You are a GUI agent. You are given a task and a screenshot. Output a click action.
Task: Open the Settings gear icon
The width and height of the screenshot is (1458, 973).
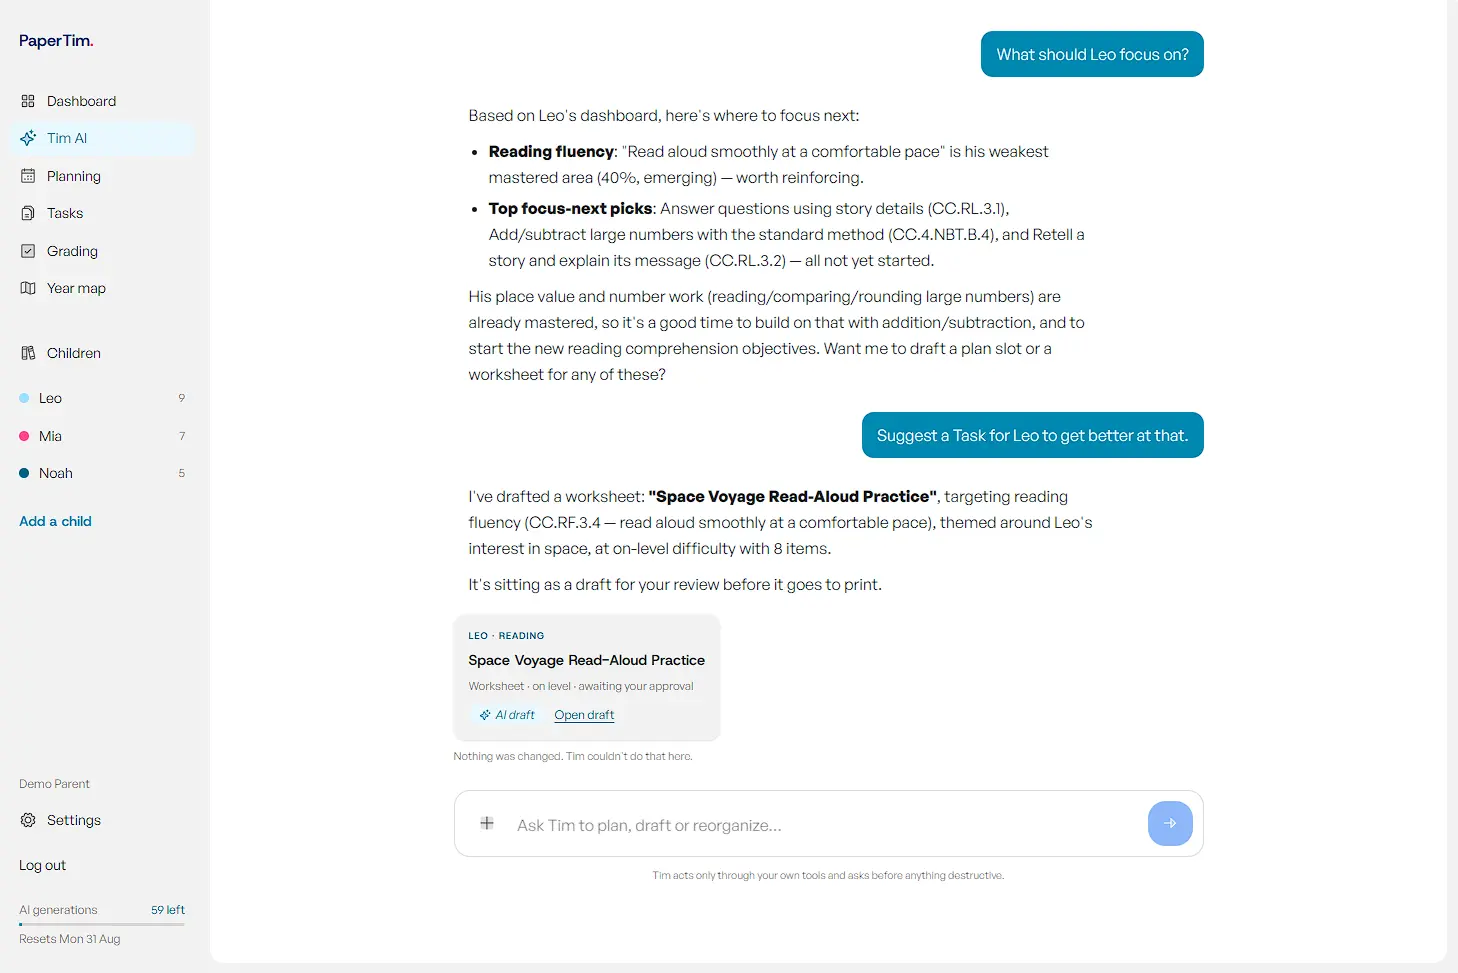pos(28,820)
